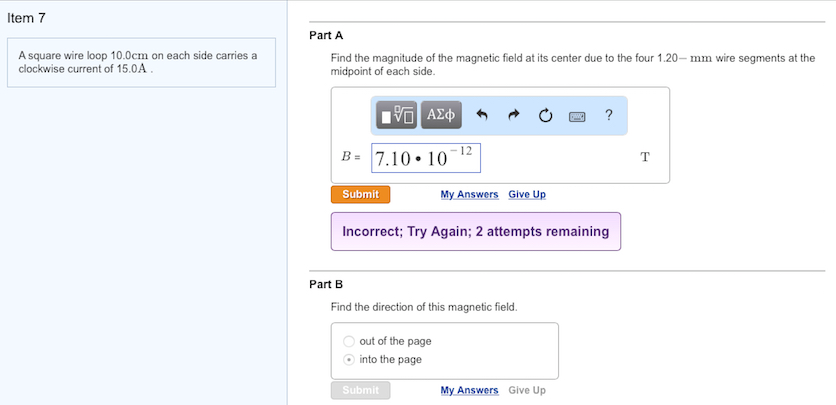Click the "Incorrect; Try Again" feedback message
The height and width of the screenshot is (405, 836).
(475, 231)
